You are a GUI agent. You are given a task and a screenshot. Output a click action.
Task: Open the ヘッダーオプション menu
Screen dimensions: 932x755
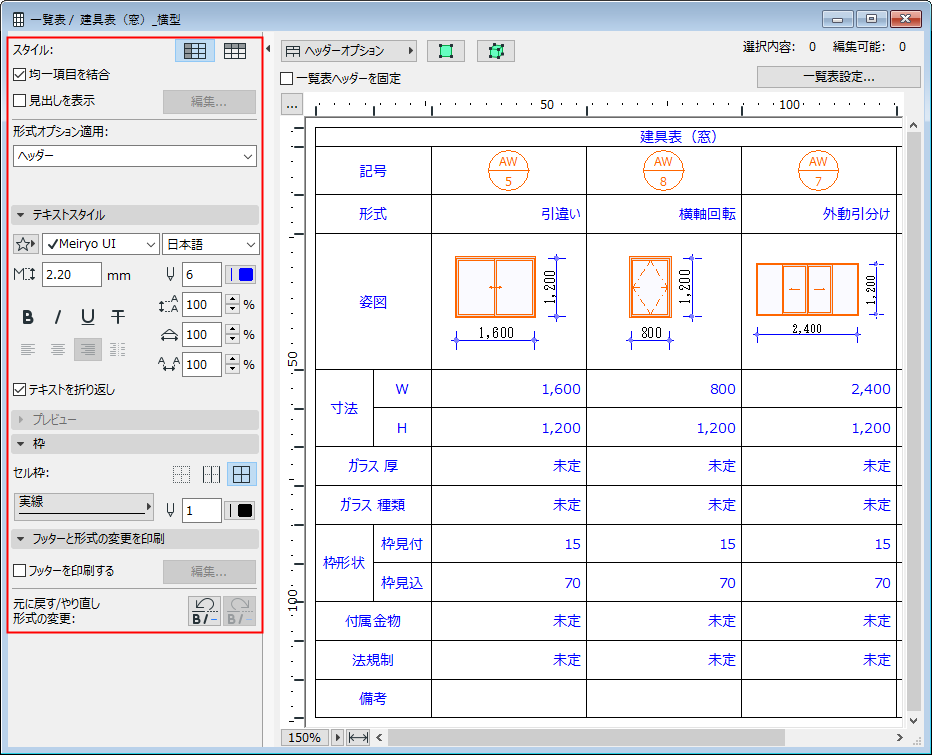[x=349, y=51]
